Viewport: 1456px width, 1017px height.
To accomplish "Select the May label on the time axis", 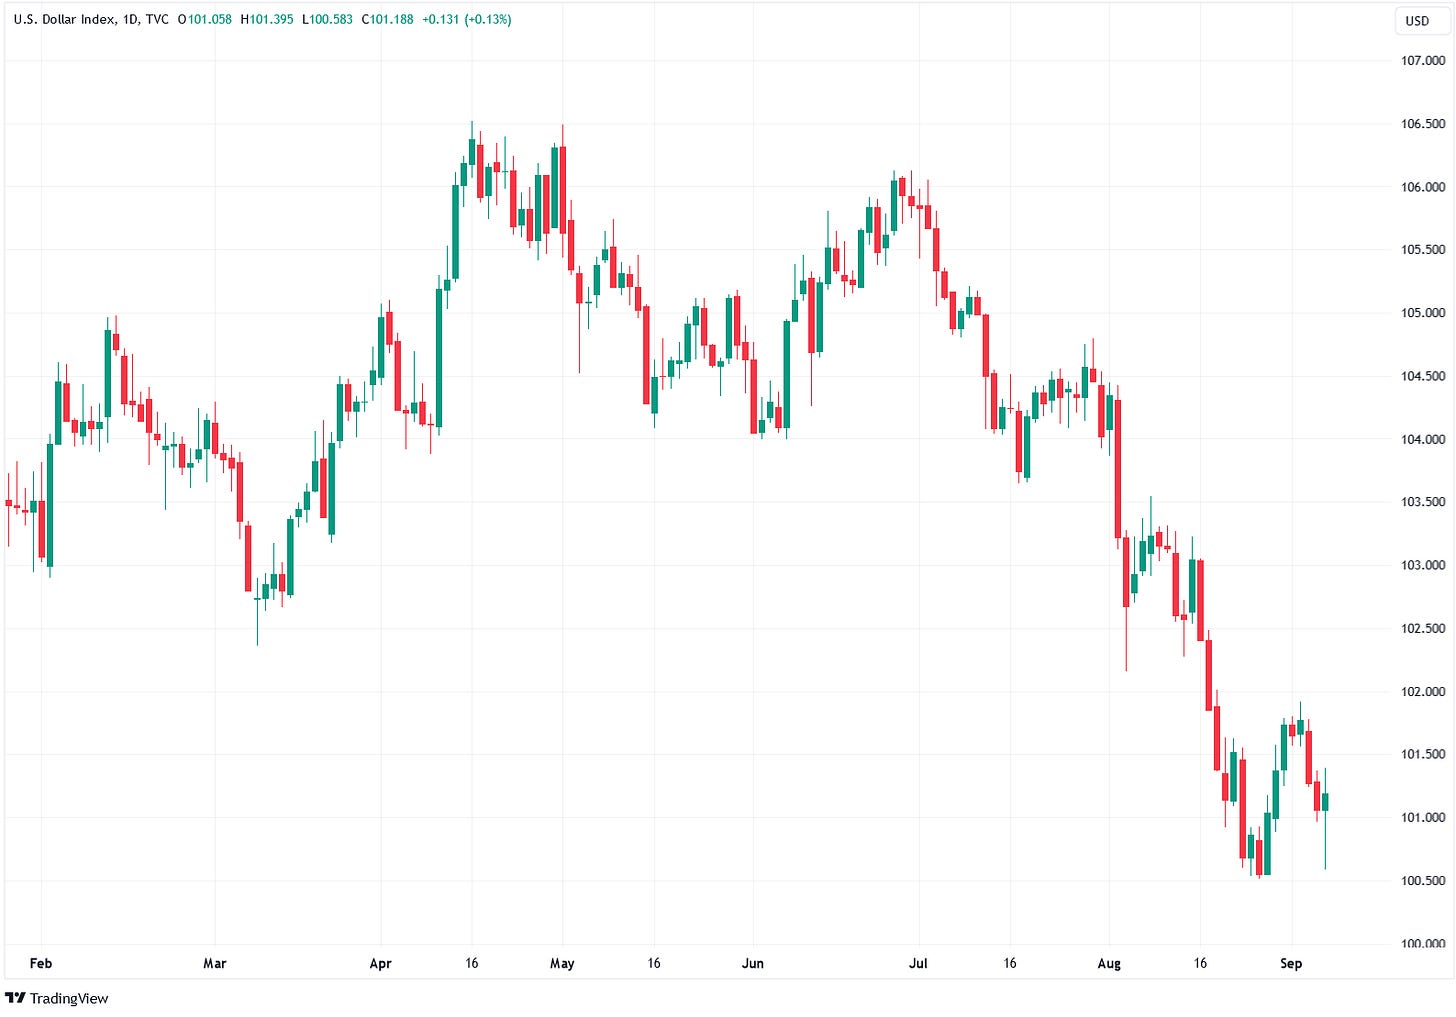I will (562, 963).
